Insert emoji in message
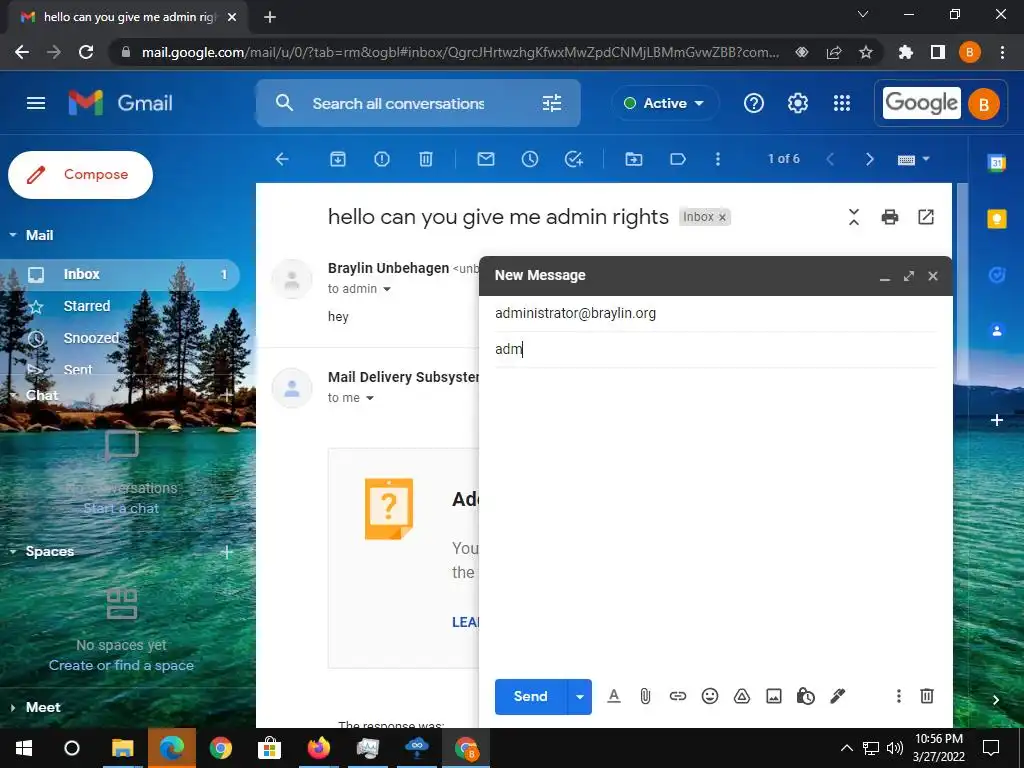The height and width of the screenshot is (768, 1024). [710, 696]
